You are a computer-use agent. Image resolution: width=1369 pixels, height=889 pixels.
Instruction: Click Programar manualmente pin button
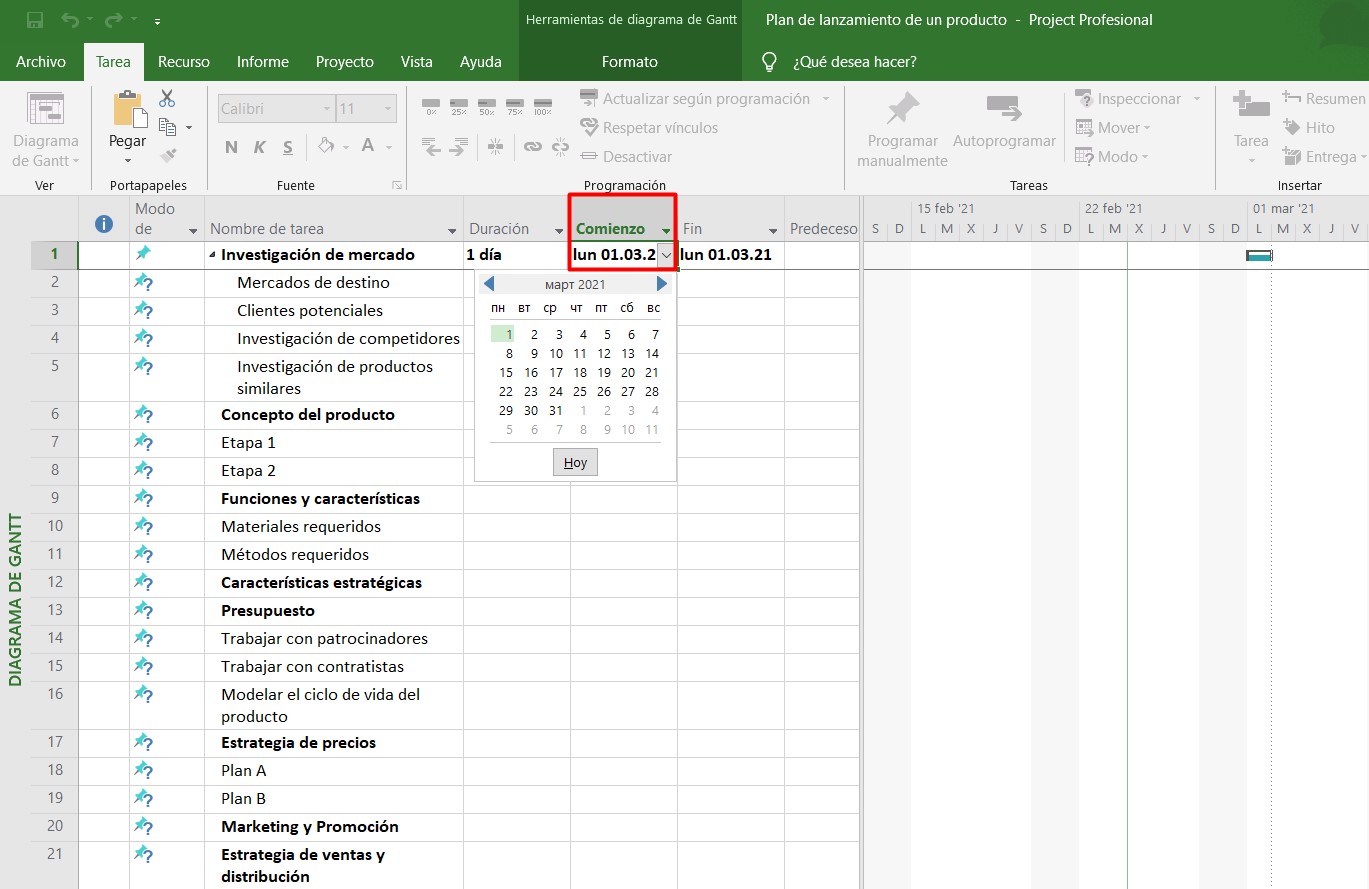[x=902, y=130]
